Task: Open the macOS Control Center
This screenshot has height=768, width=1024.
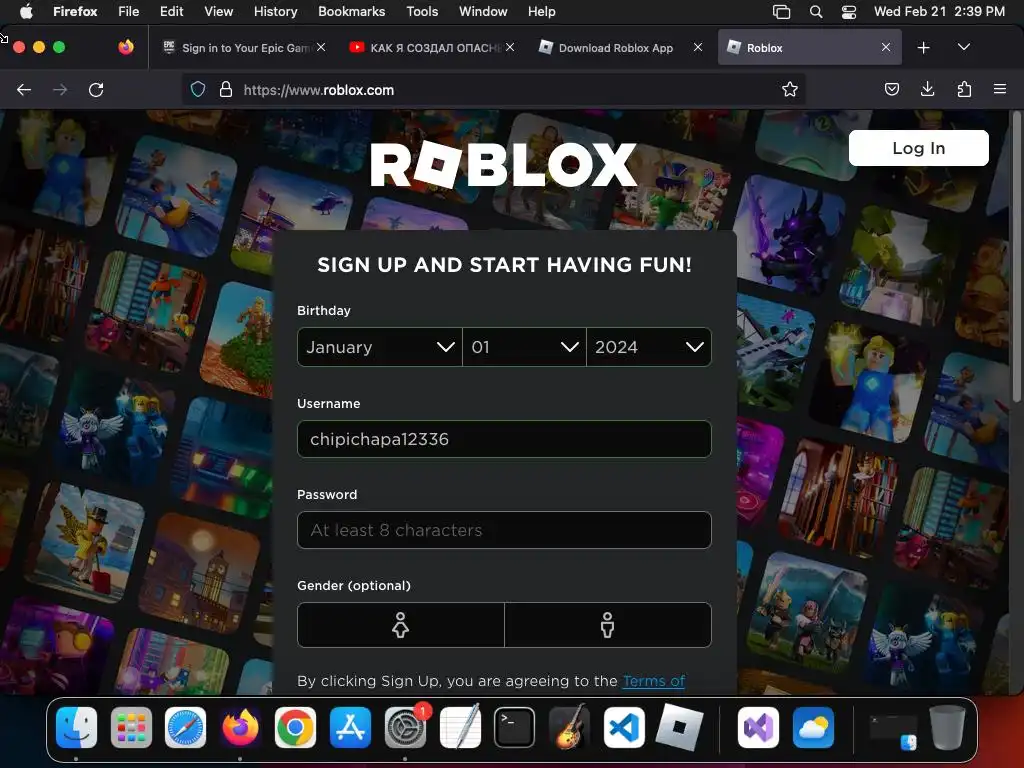Action: tap(848, 12)
